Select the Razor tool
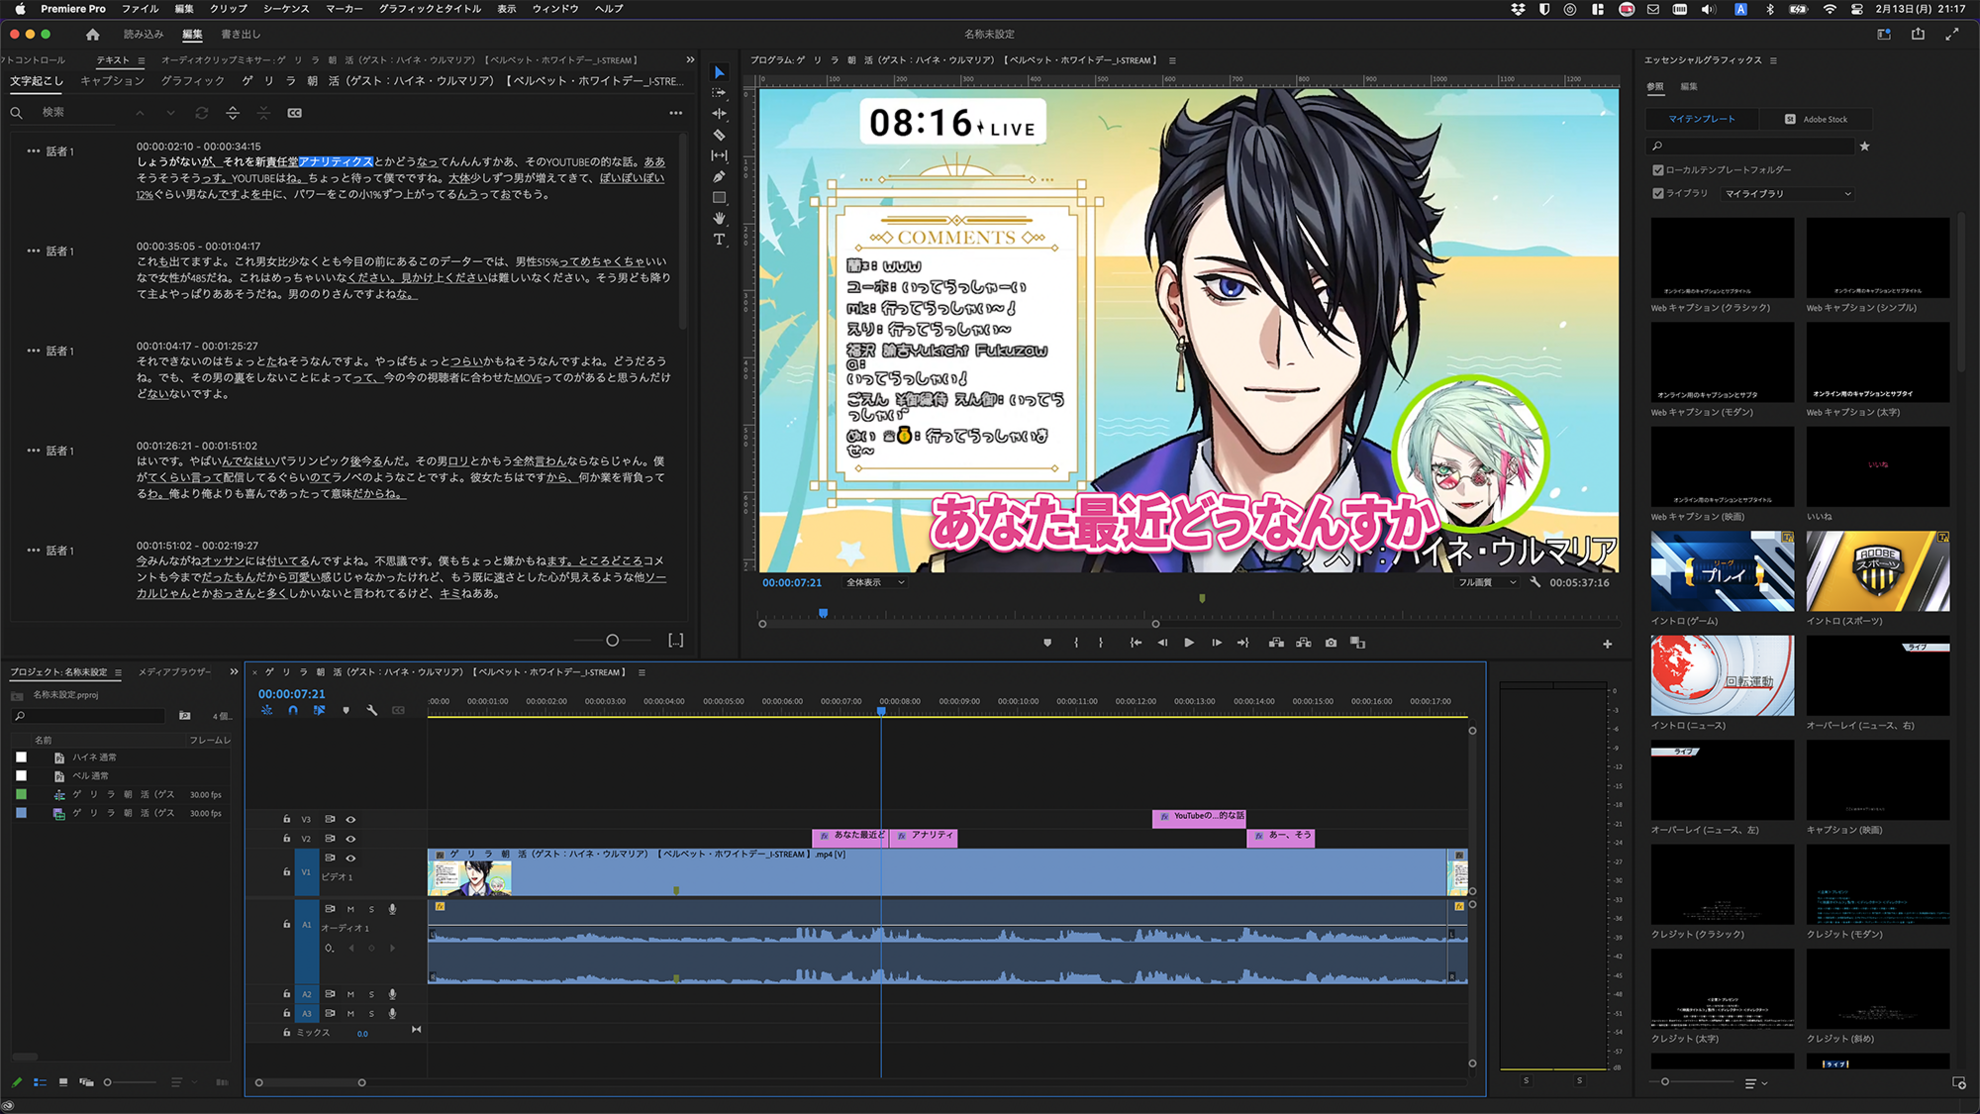 pyautogui.click(x=720, y=135)
